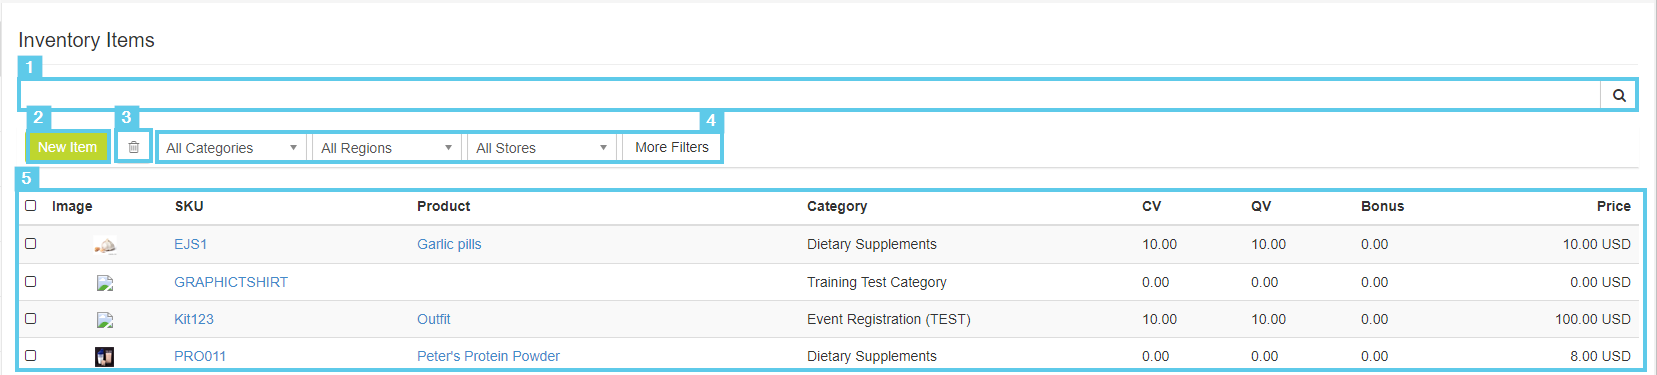Focus the inventory search input field
The height and width of the screenshot is (375, 1657).
[810, 95]
